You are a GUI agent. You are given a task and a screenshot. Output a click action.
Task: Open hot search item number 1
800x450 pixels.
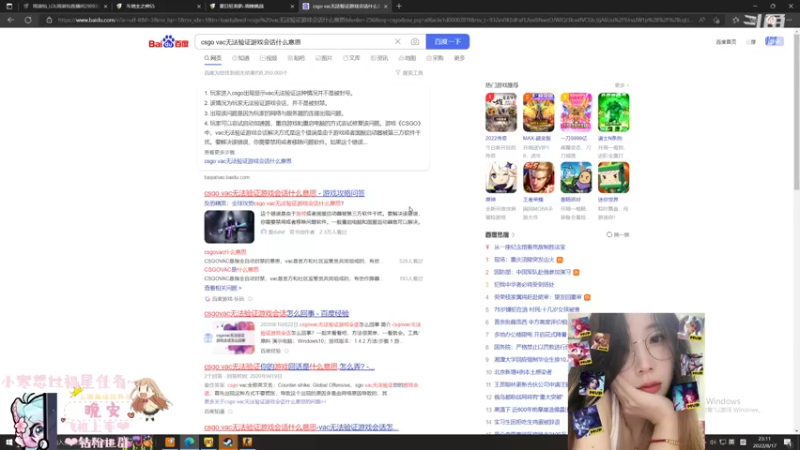point(524,260)
